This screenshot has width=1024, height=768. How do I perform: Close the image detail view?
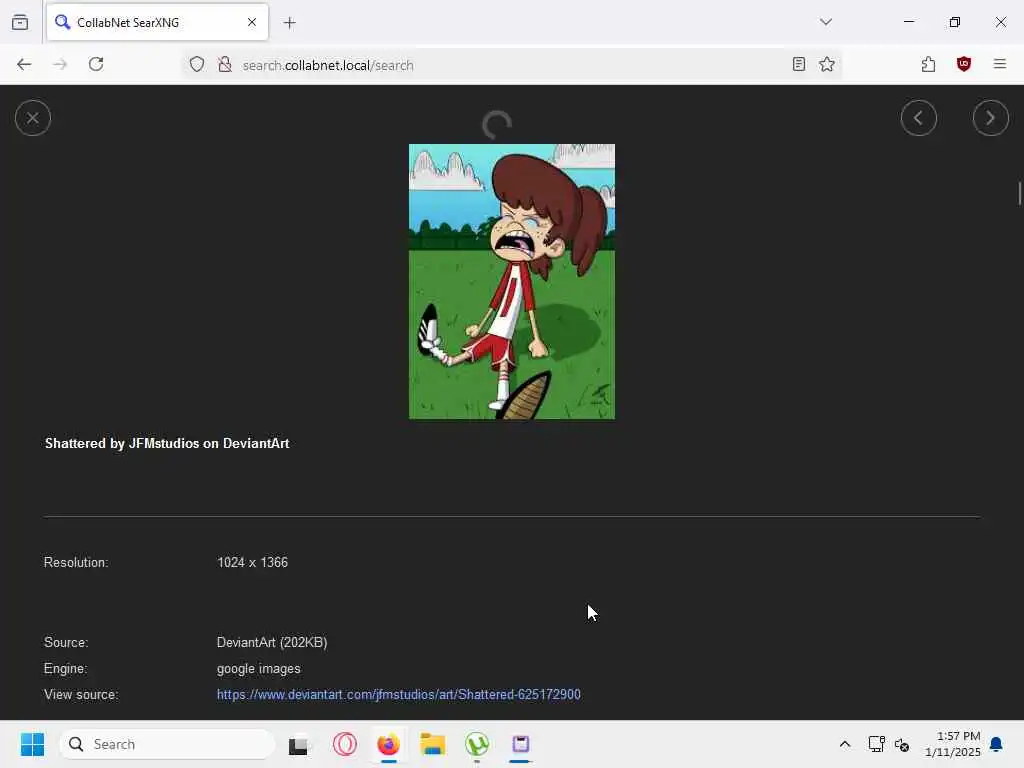(x=33, y=118)
